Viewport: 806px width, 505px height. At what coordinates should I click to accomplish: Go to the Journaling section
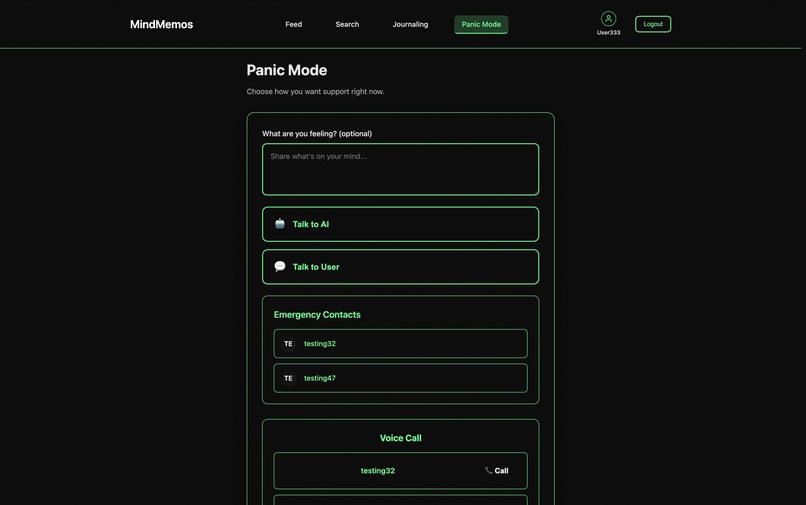pyautogui.click(x=410, y=24)
